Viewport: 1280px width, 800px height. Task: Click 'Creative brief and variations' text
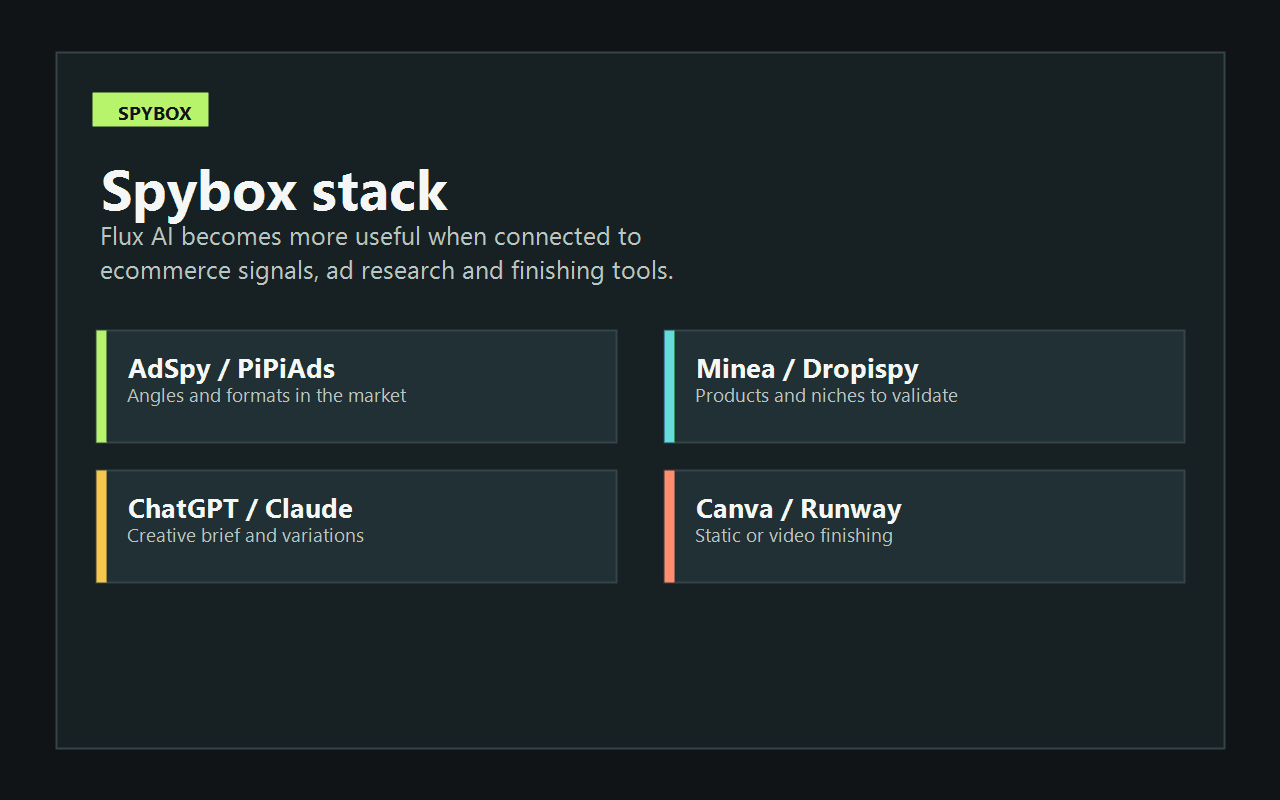[x=245, y=536]
